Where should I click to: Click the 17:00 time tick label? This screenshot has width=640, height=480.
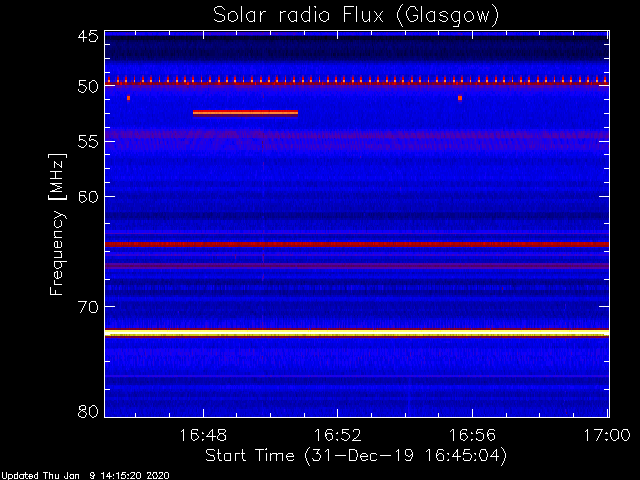tap(607, 435)
